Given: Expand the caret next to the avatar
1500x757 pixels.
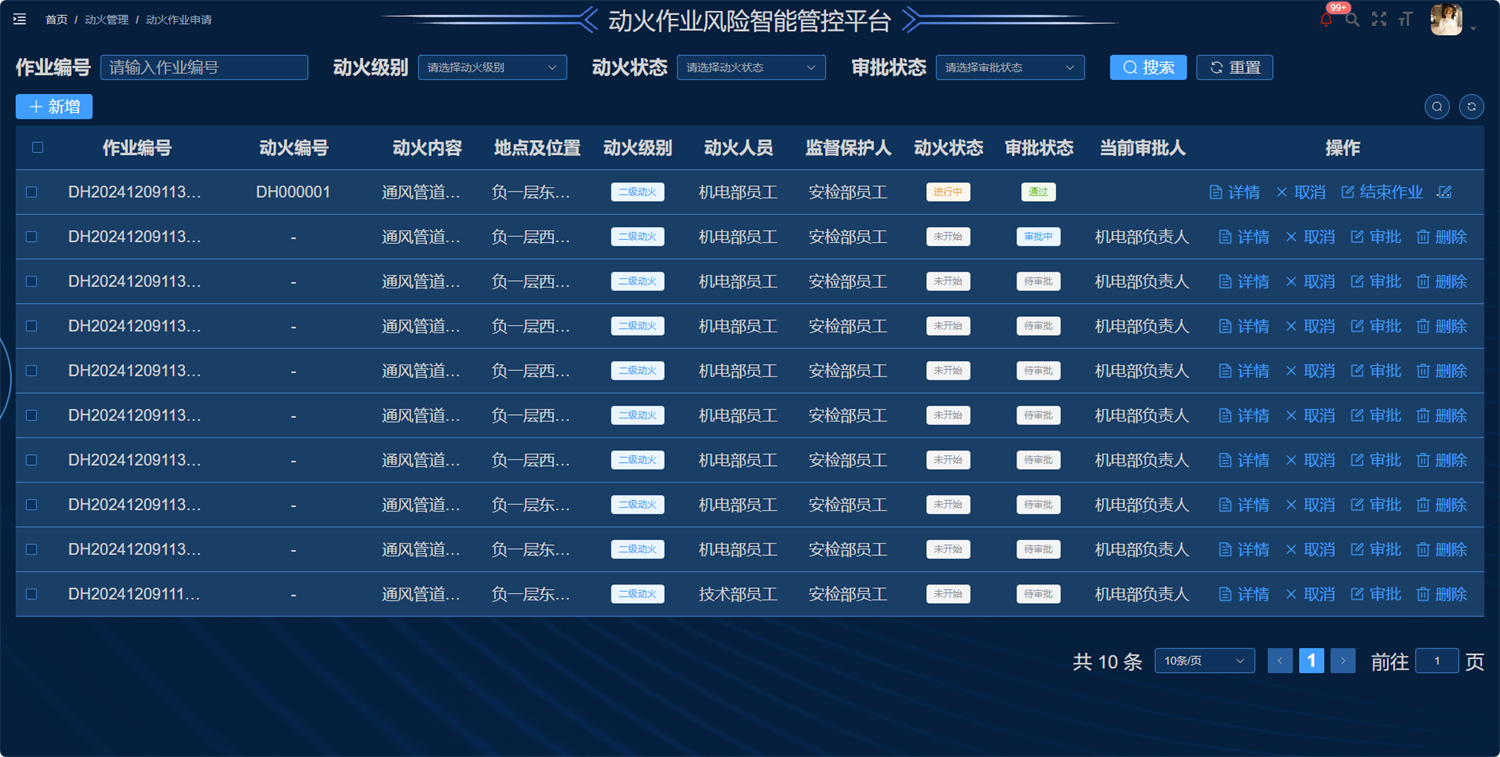Looking at the screenshot, I should click(1473, 28).
